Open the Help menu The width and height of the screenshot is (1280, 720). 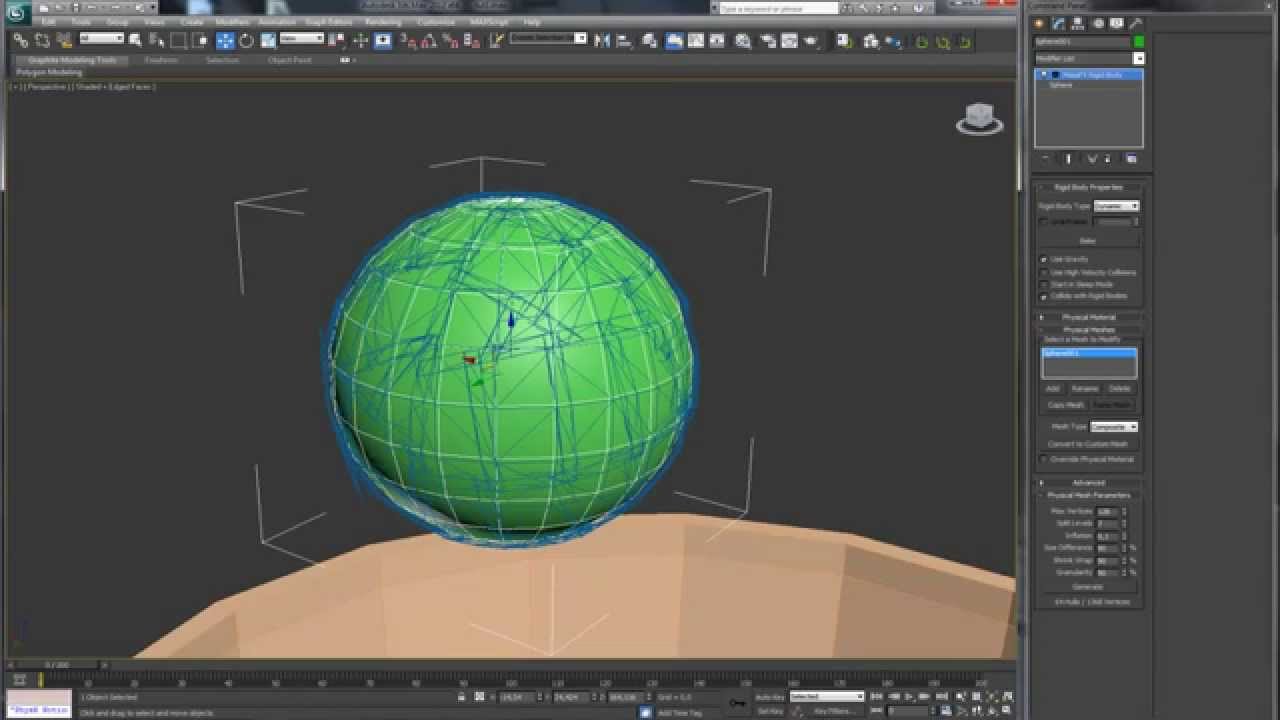[x=532, y=22]
